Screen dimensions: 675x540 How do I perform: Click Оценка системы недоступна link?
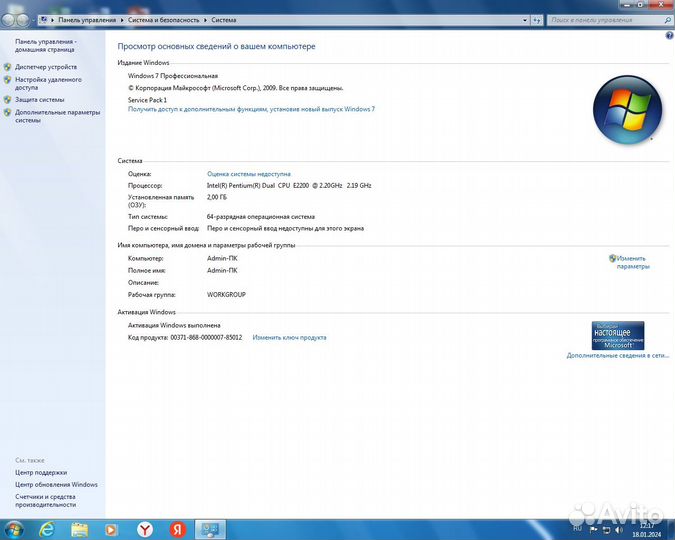click(249, 174)
